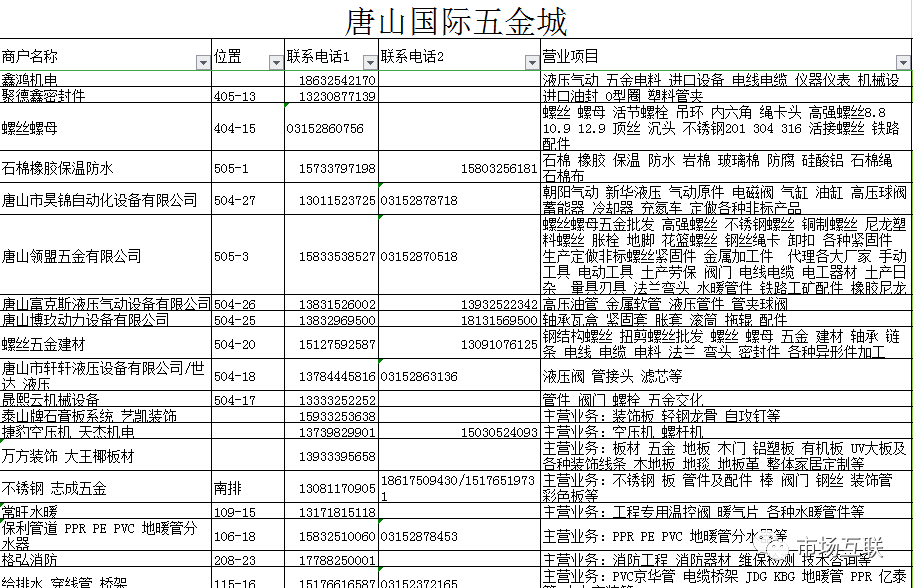Select second phone 15803256181
Screen dimensions: 913x588
pyautogui.click(x=459, y=168)
